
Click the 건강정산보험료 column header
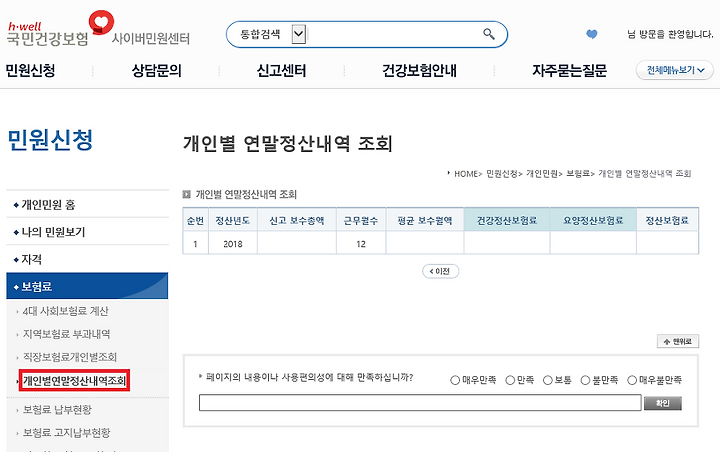coord(507,220)
